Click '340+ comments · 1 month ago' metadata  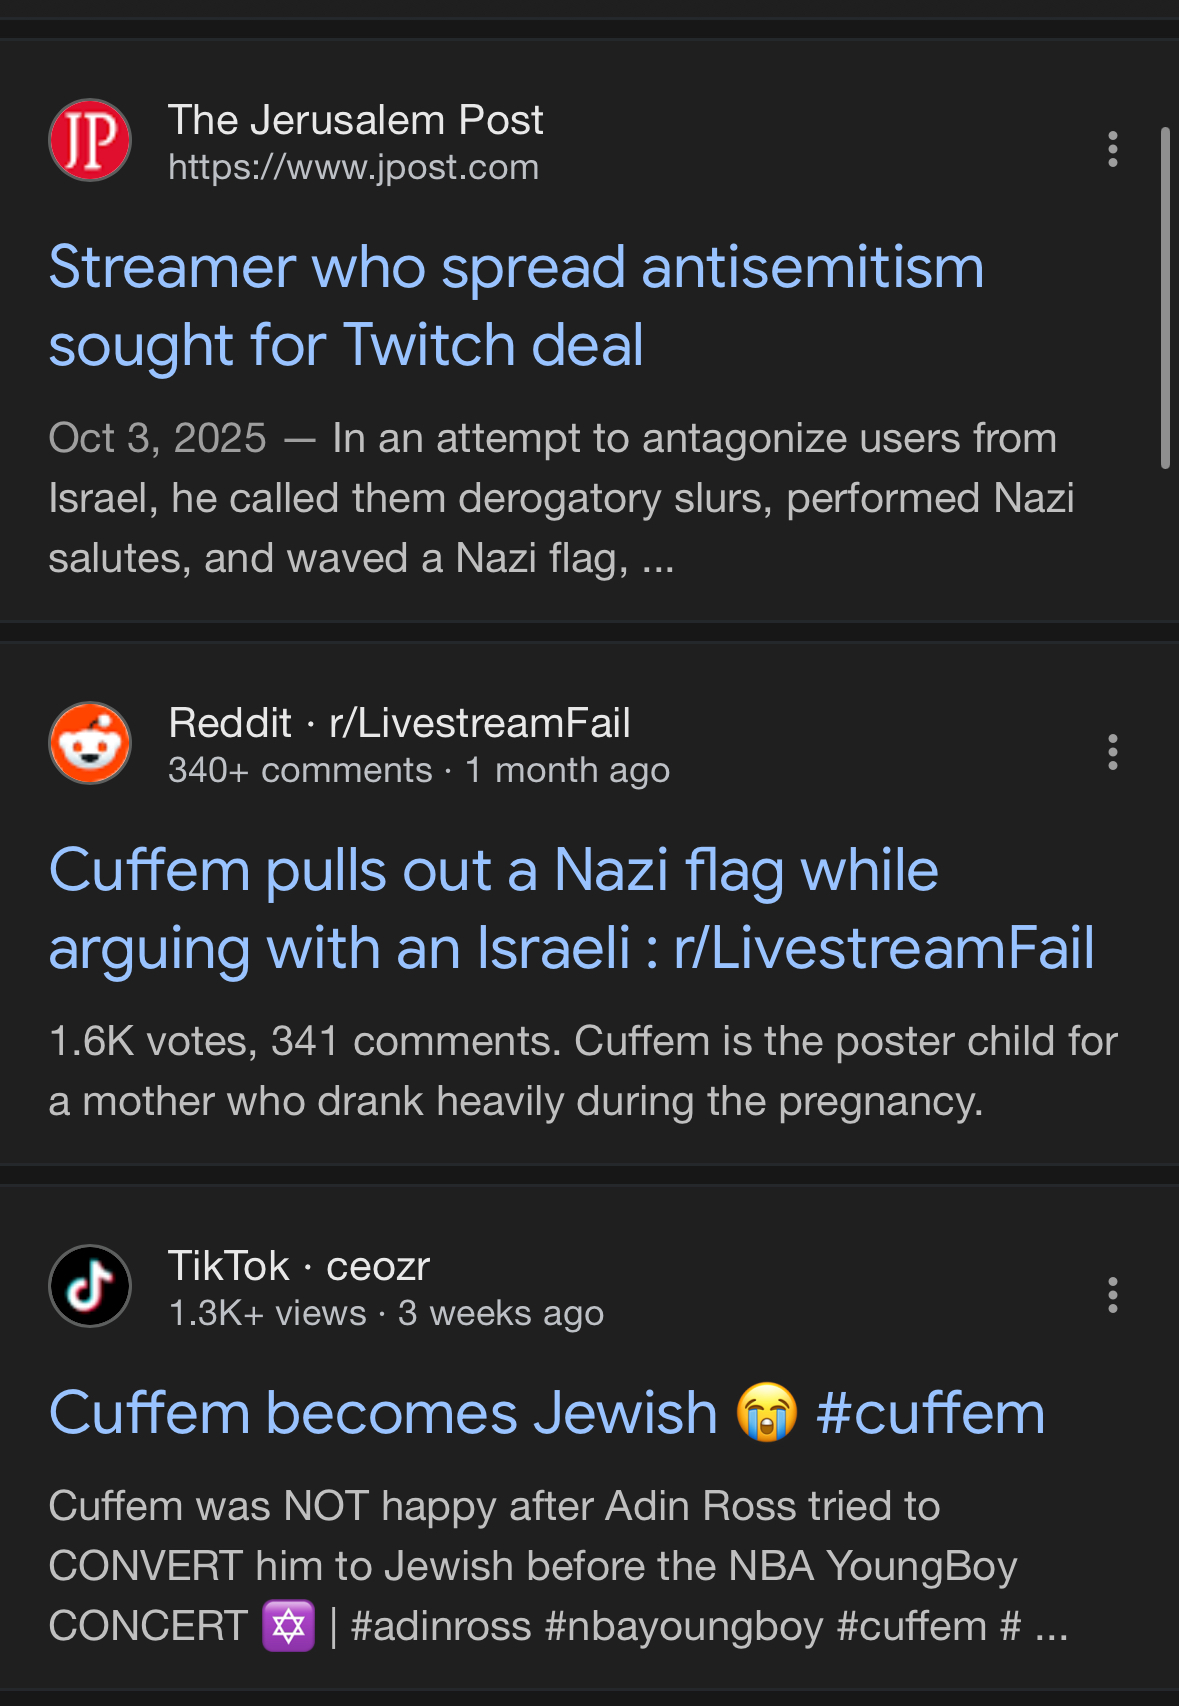pos(418,770)
